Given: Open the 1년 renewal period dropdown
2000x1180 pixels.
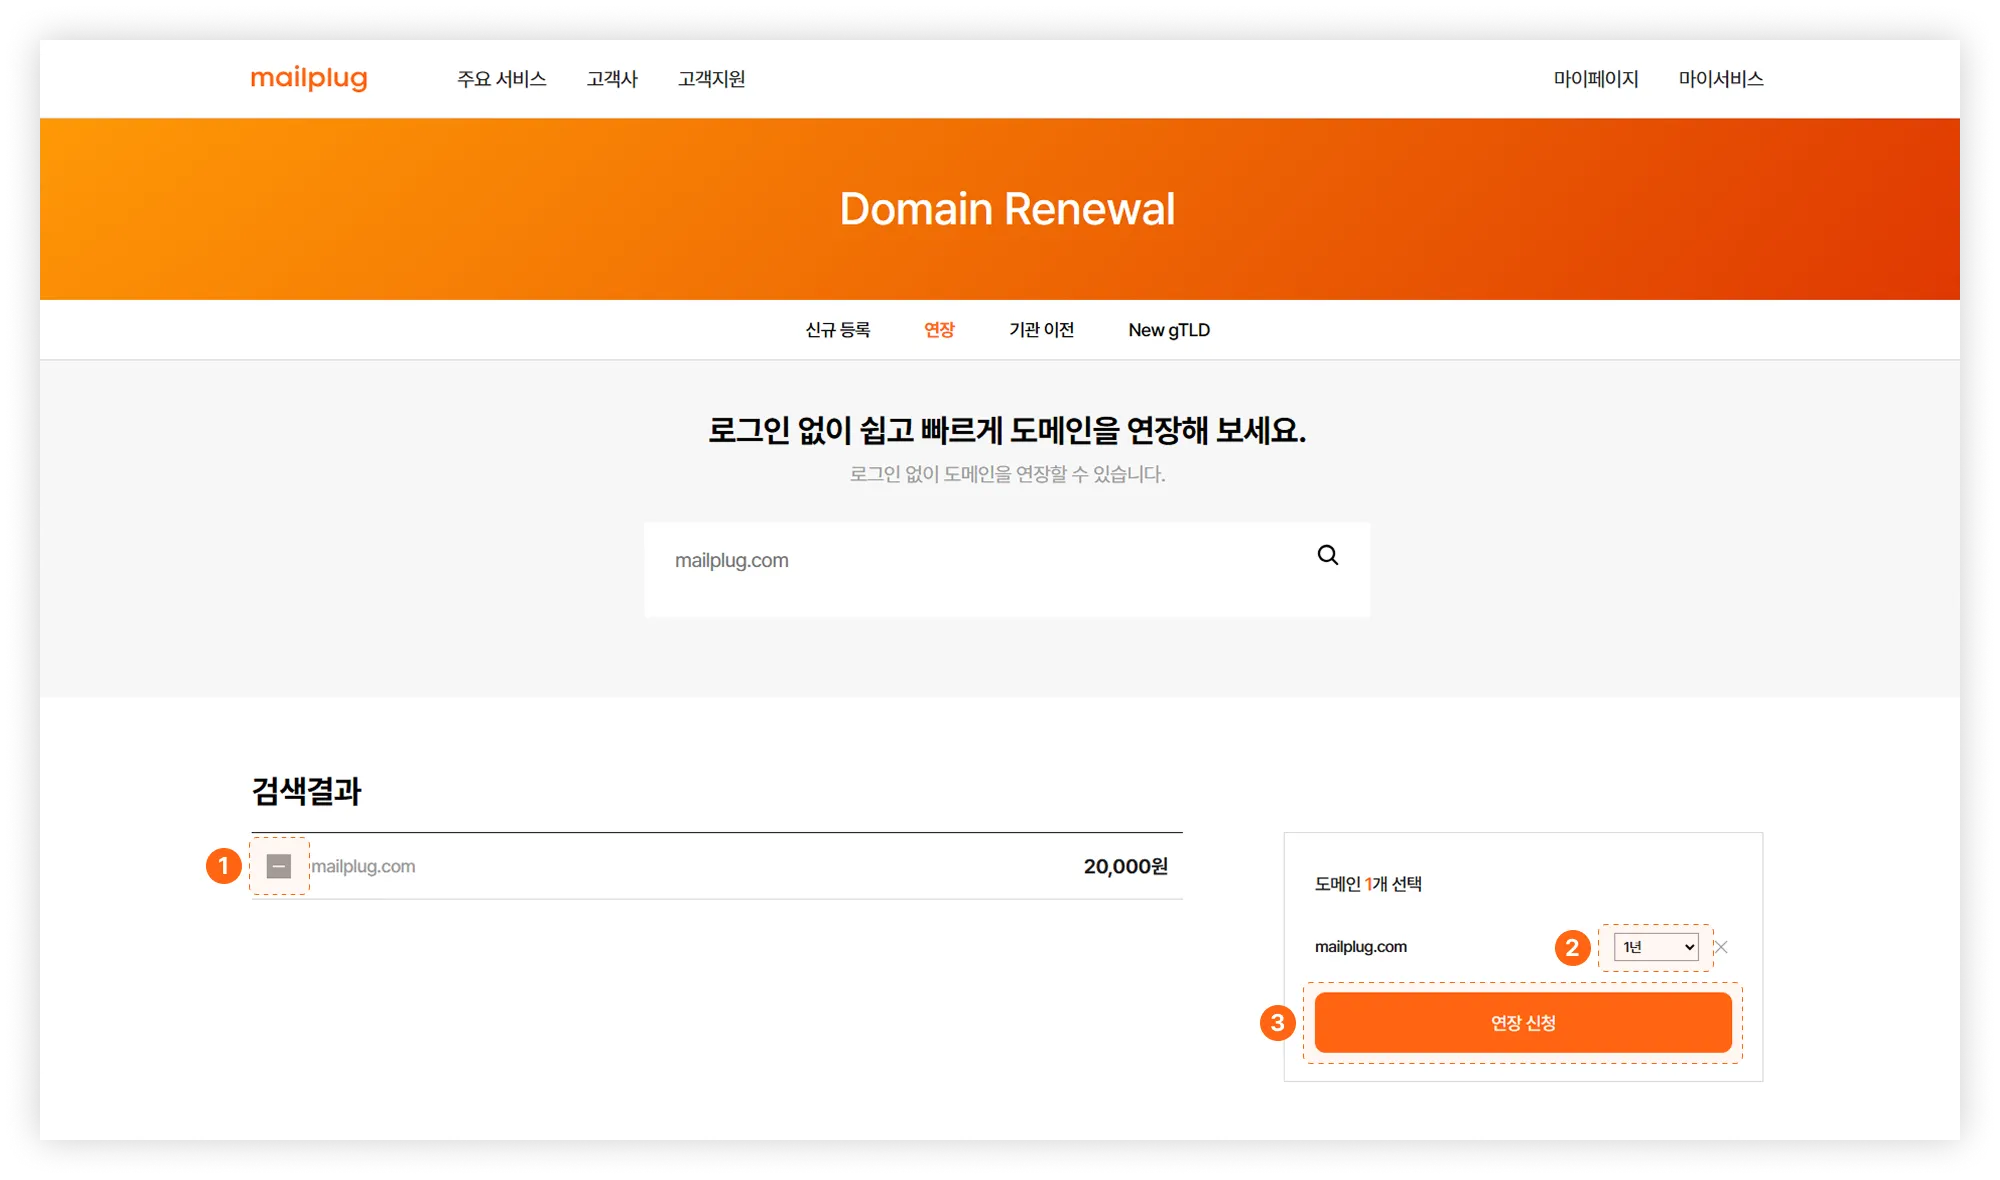Looking at the screenshot, I should coord(1656,947).
